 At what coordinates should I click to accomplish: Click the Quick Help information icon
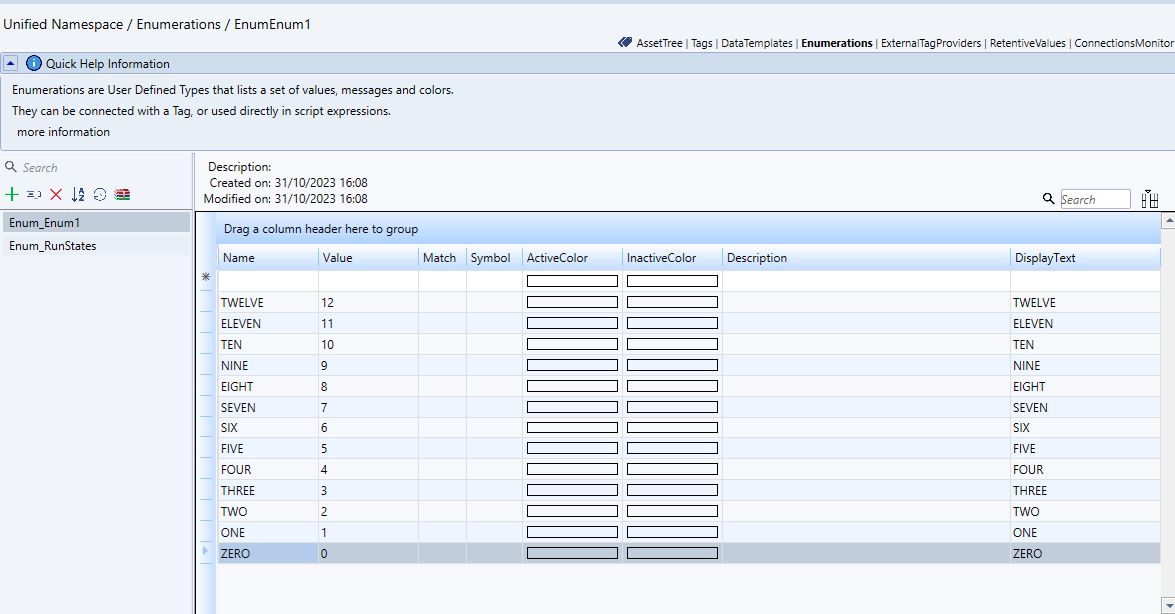[34, 63]
